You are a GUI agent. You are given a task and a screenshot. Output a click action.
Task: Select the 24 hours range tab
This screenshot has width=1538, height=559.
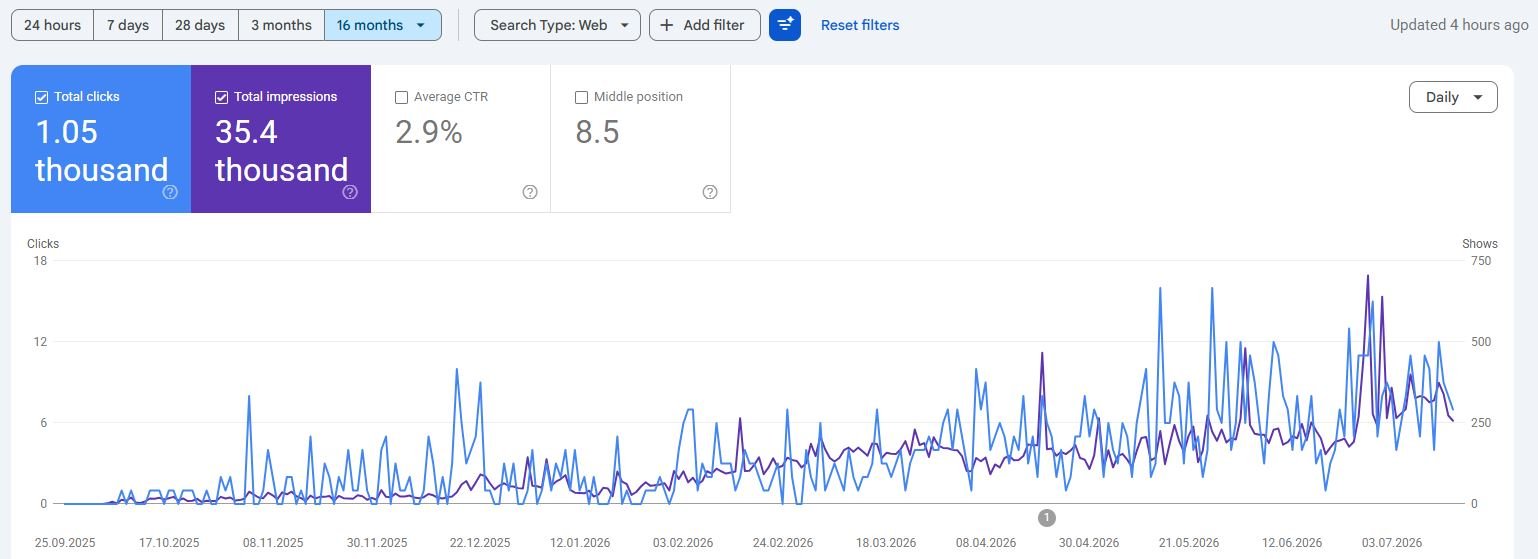(52, 25)
